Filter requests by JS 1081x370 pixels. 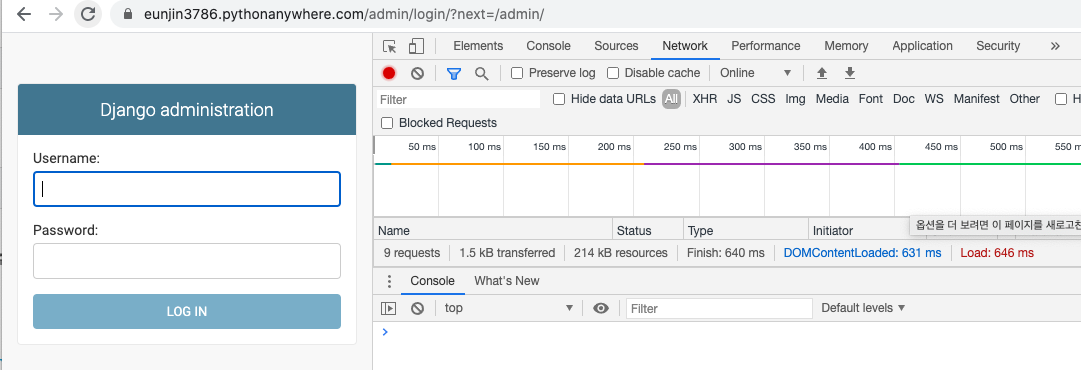click(734, 99)
